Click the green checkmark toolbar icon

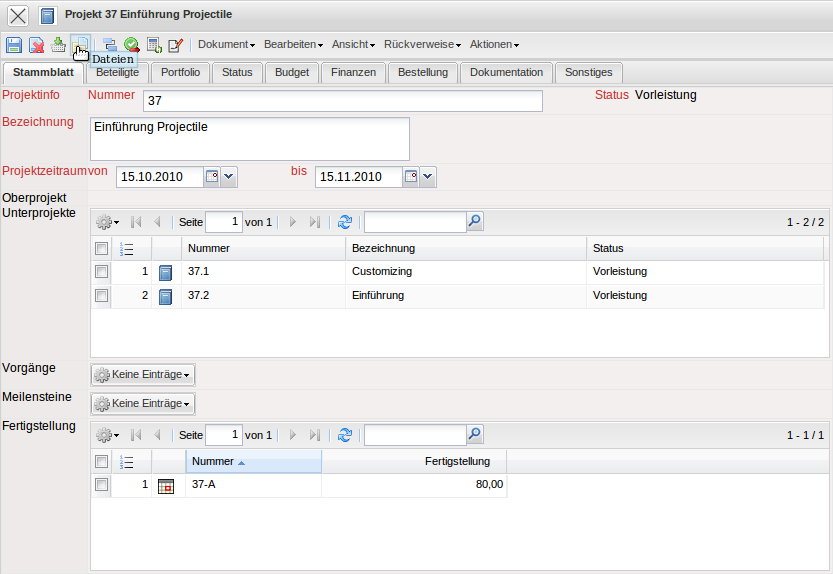131,45
